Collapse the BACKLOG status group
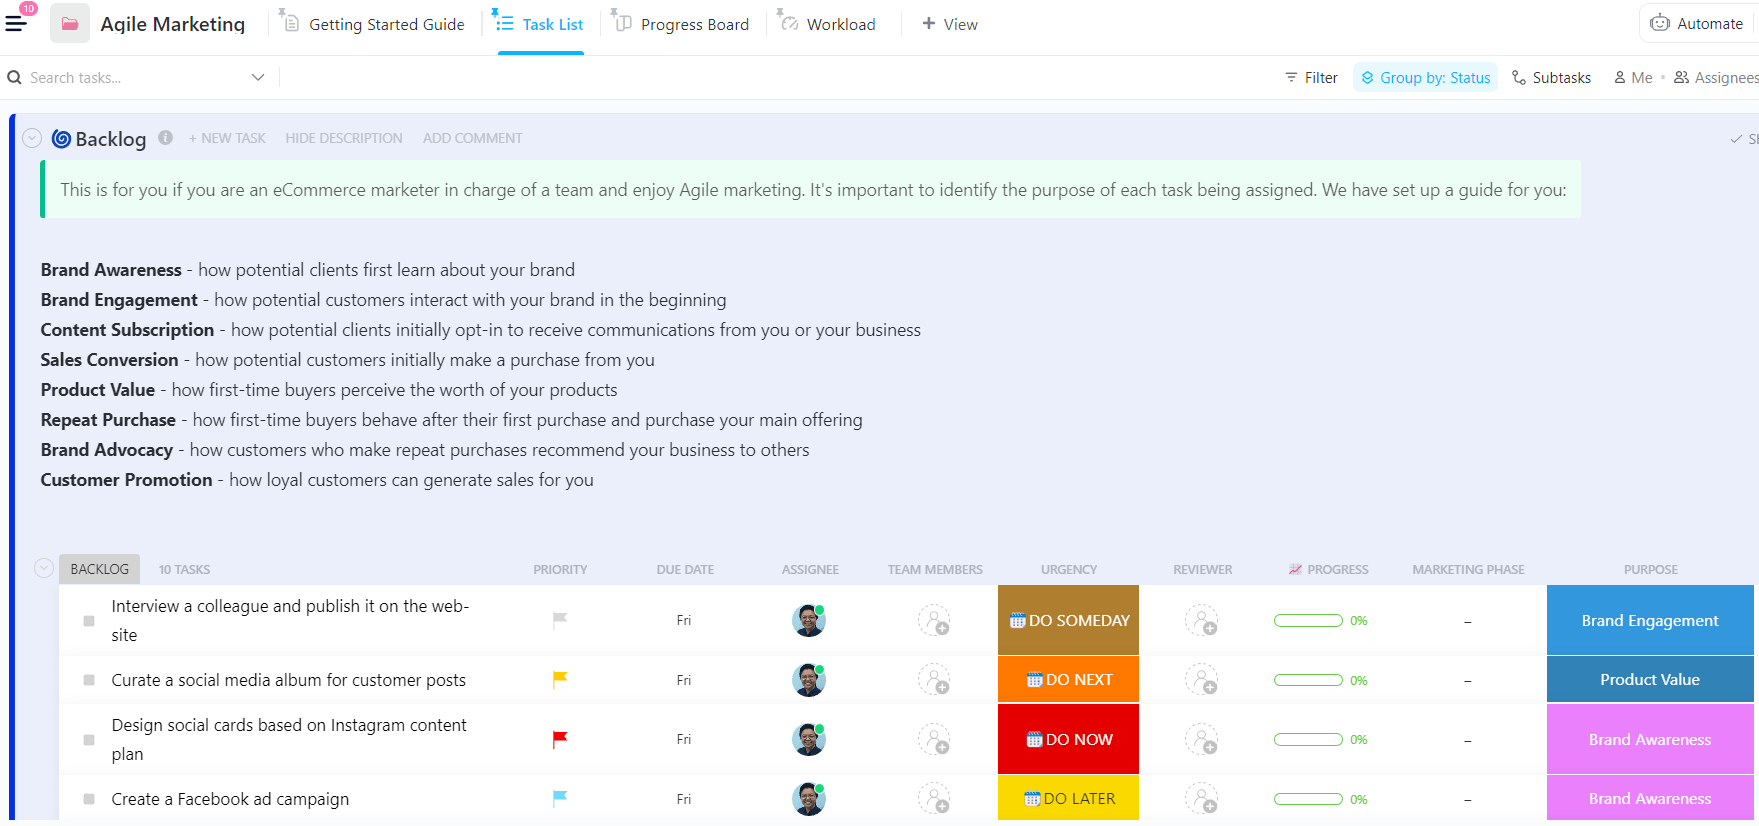This screenshot has height=826, width=1759. point(44,568)
